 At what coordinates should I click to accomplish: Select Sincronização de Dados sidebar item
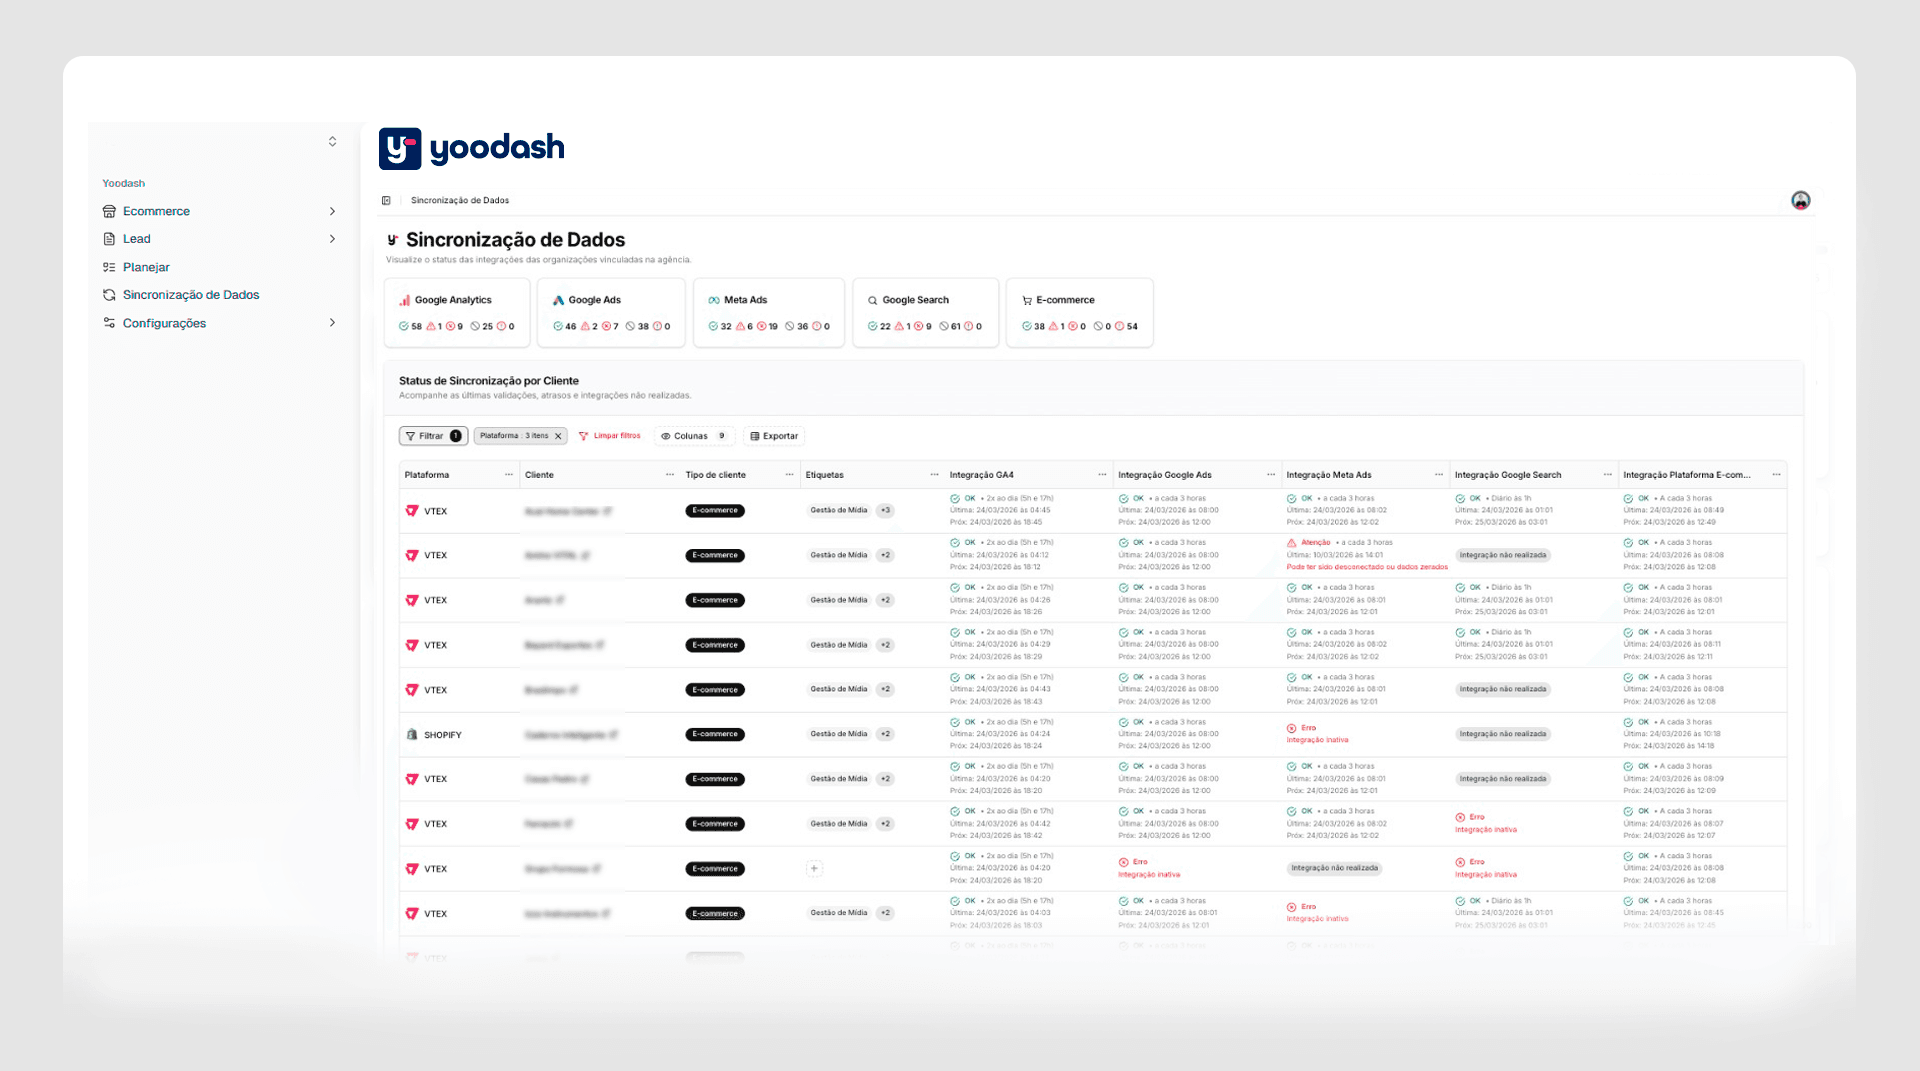[190, 295]
